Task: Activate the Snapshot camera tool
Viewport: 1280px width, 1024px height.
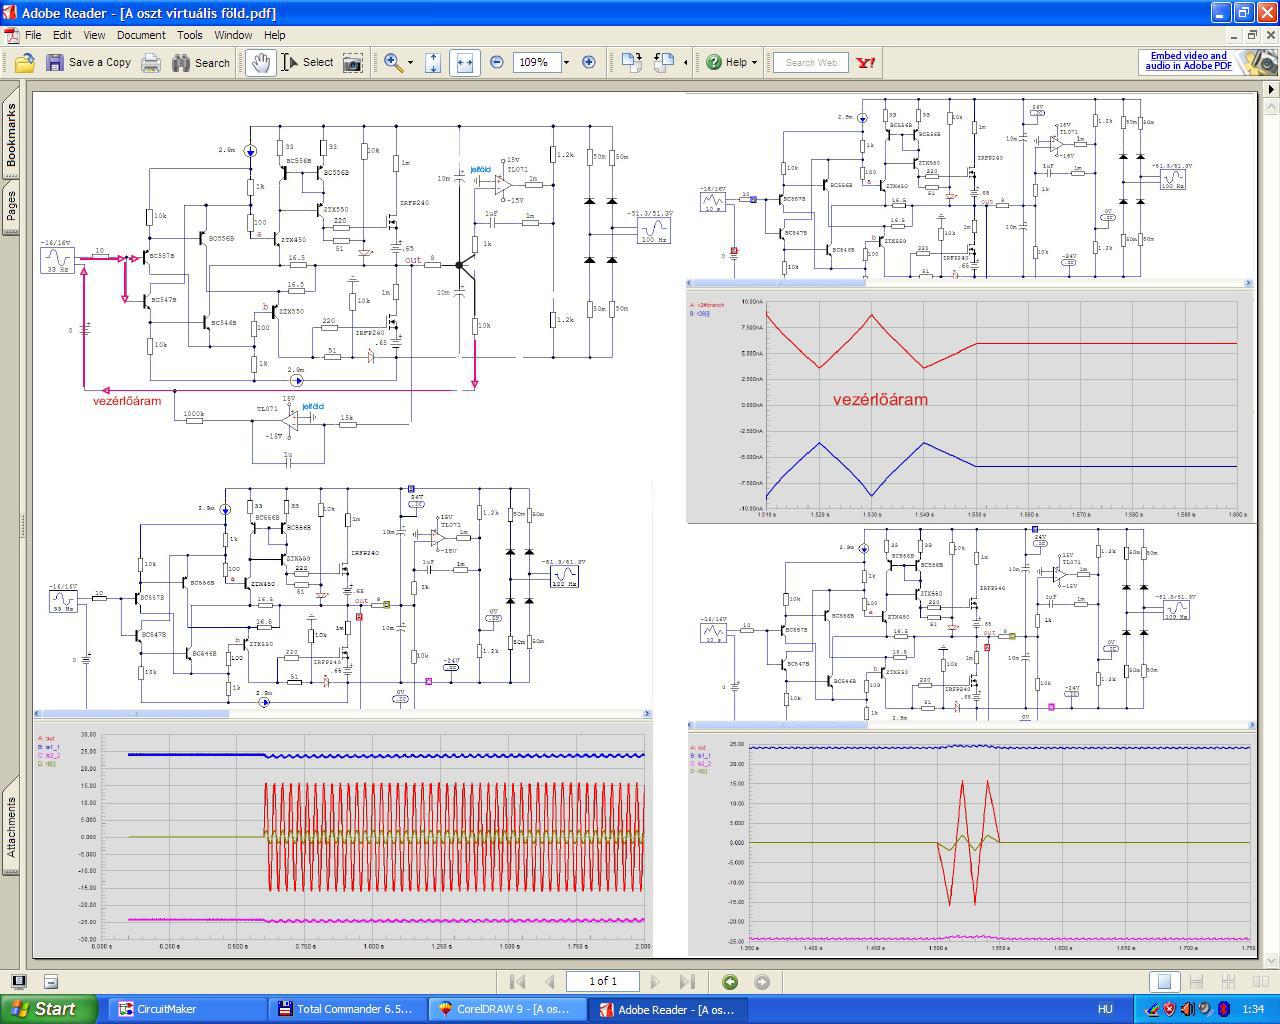Action: click(x=353, y=62)
